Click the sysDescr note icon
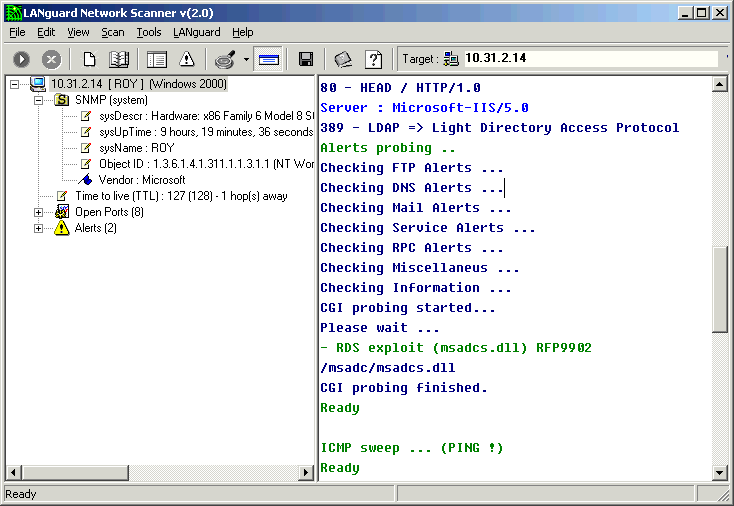 pos(86,116)
